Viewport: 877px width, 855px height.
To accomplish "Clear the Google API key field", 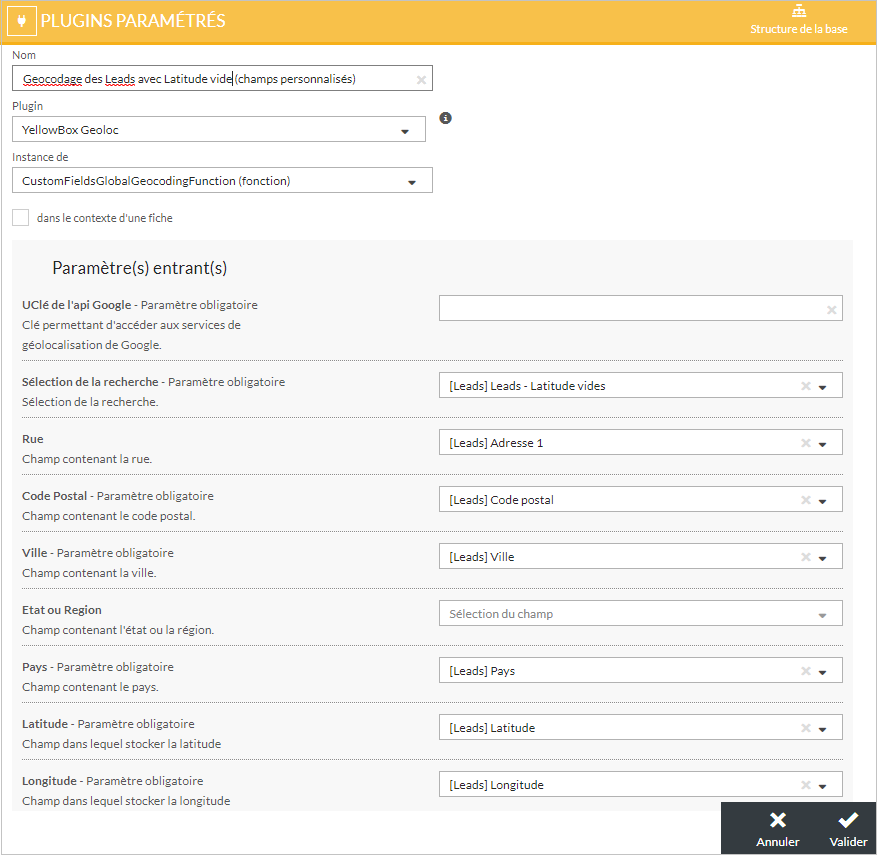I will 831,309.
